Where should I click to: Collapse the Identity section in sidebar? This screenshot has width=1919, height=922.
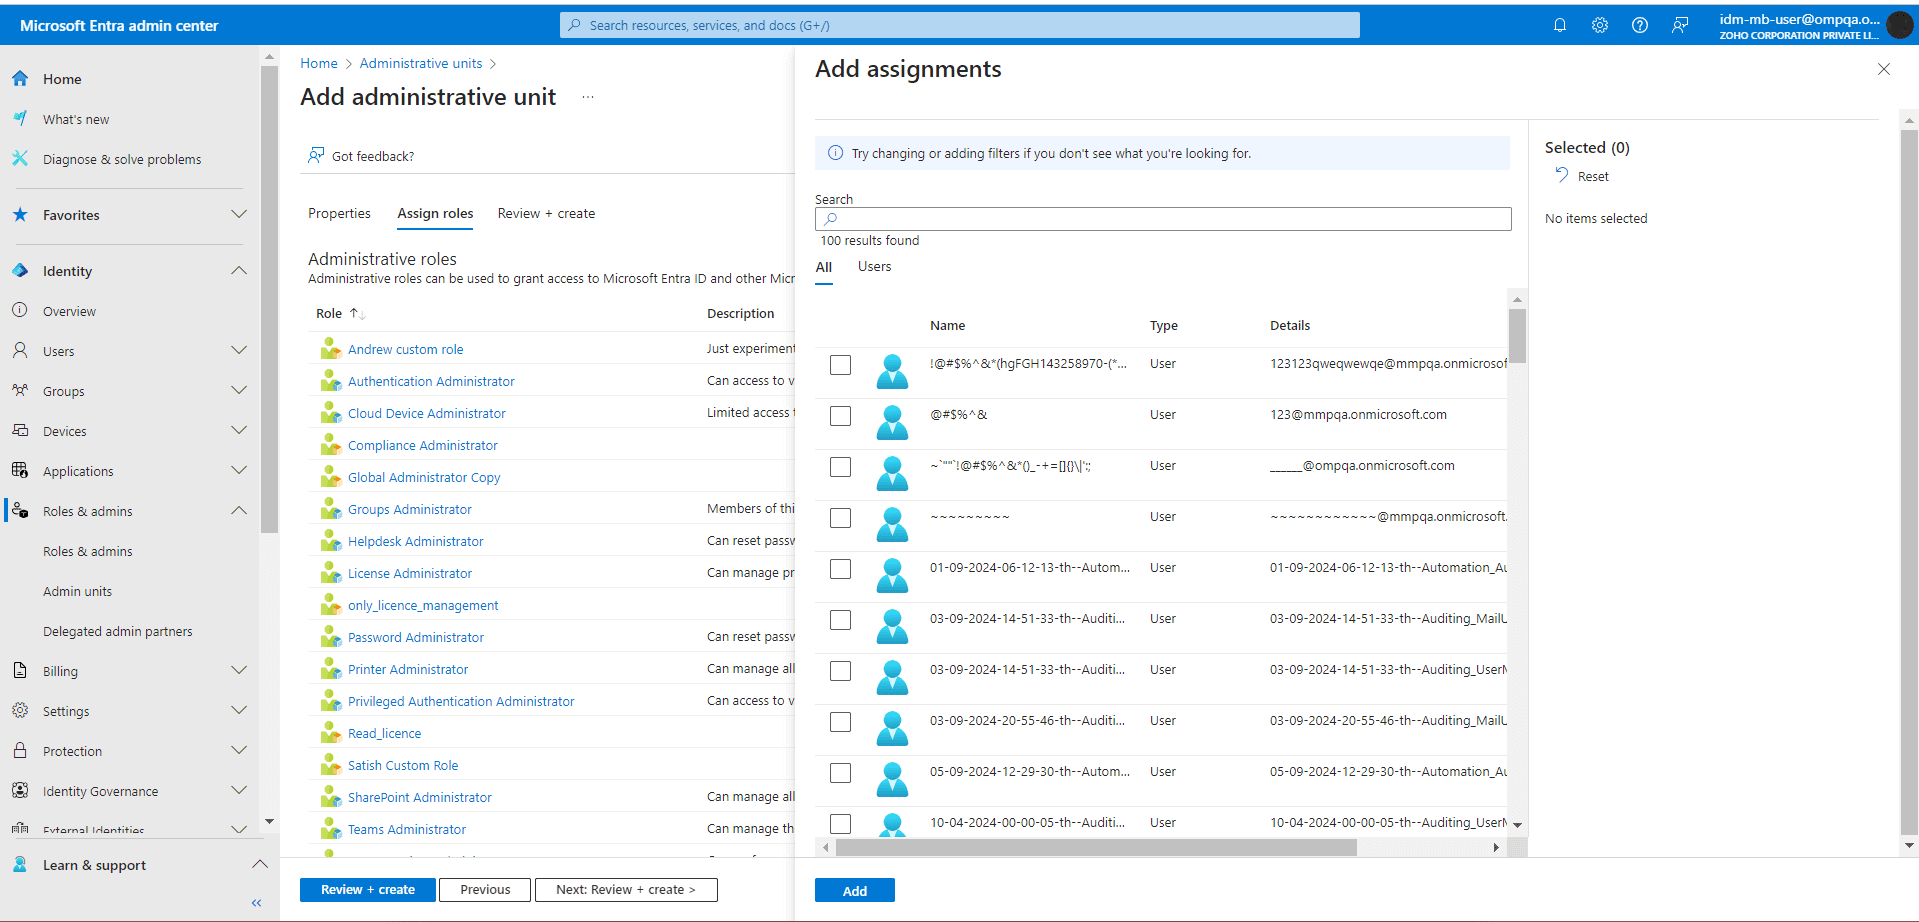[238, 270]
